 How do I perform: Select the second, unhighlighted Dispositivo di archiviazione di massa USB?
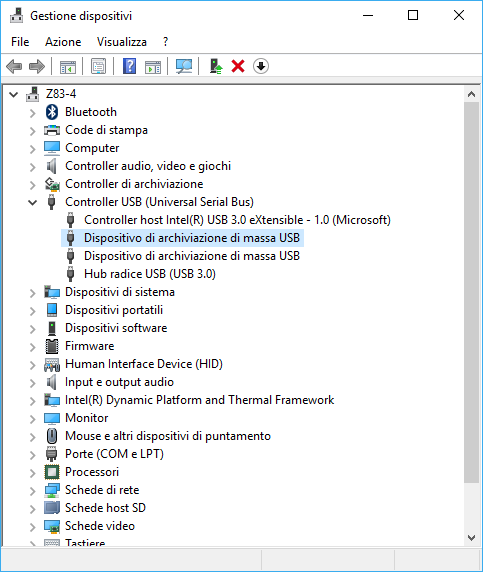(192, 256)
